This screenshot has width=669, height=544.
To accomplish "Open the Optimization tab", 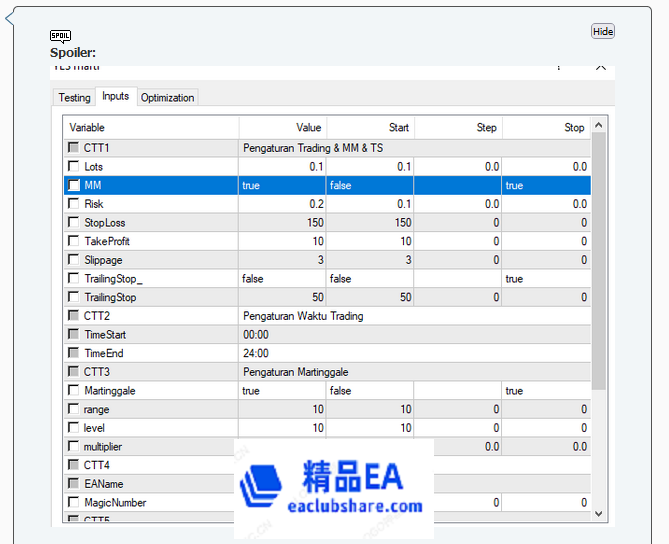I will click(167, 98).
